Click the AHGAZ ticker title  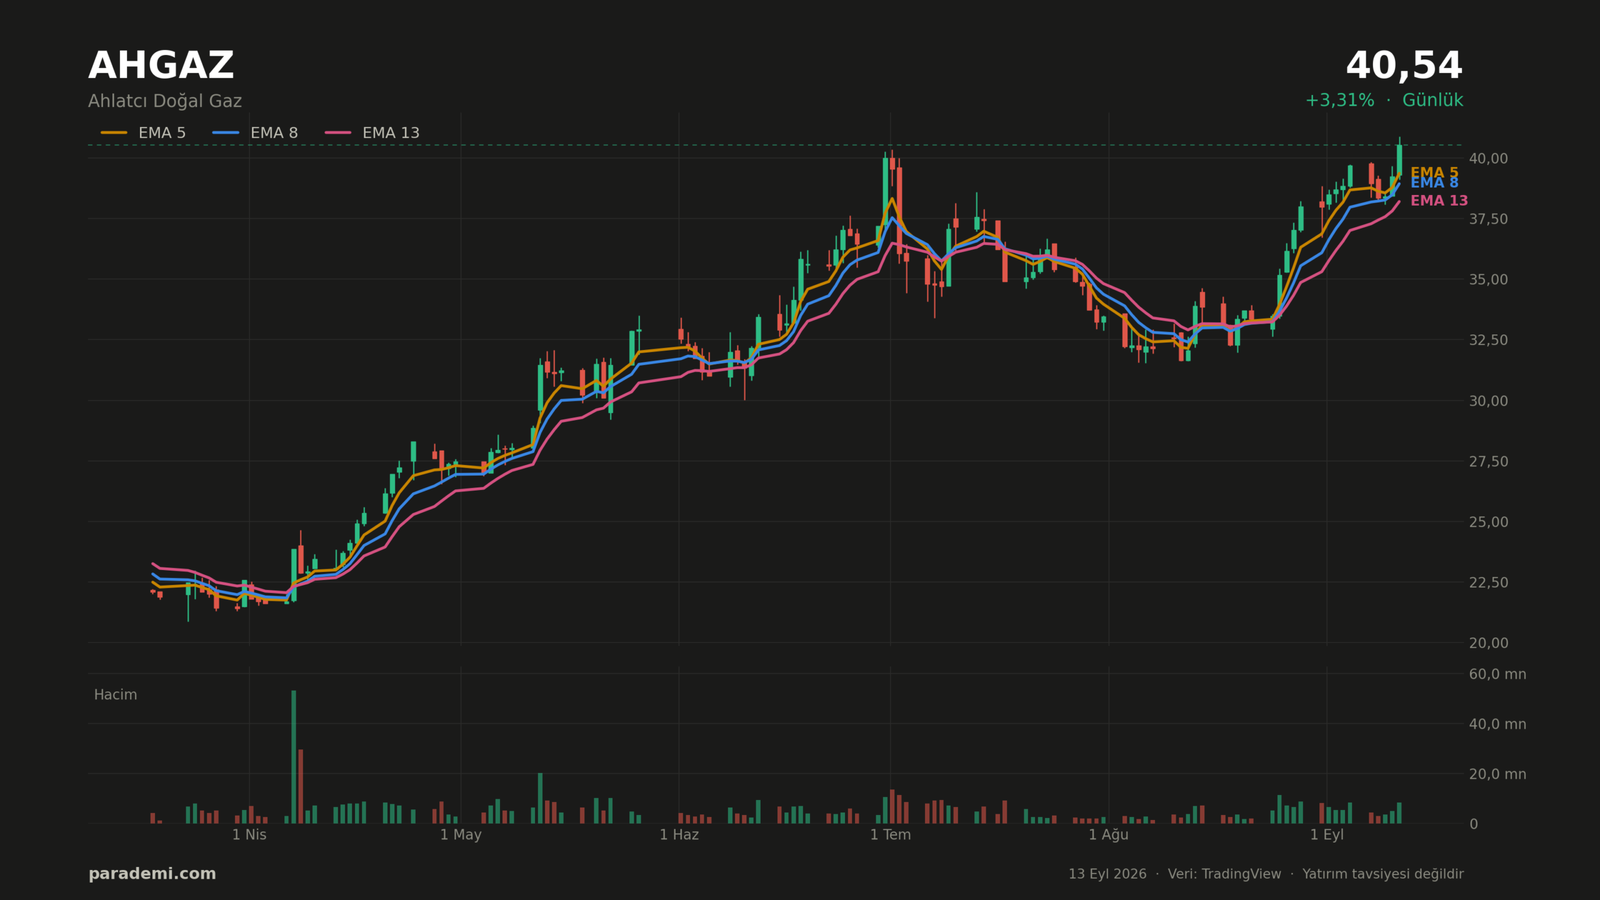click(161, 67)
